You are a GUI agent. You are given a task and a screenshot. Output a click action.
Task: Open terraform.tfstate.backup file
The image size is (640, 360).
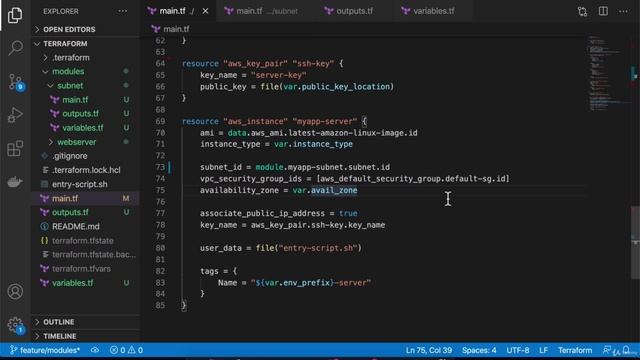pos(85,255)
